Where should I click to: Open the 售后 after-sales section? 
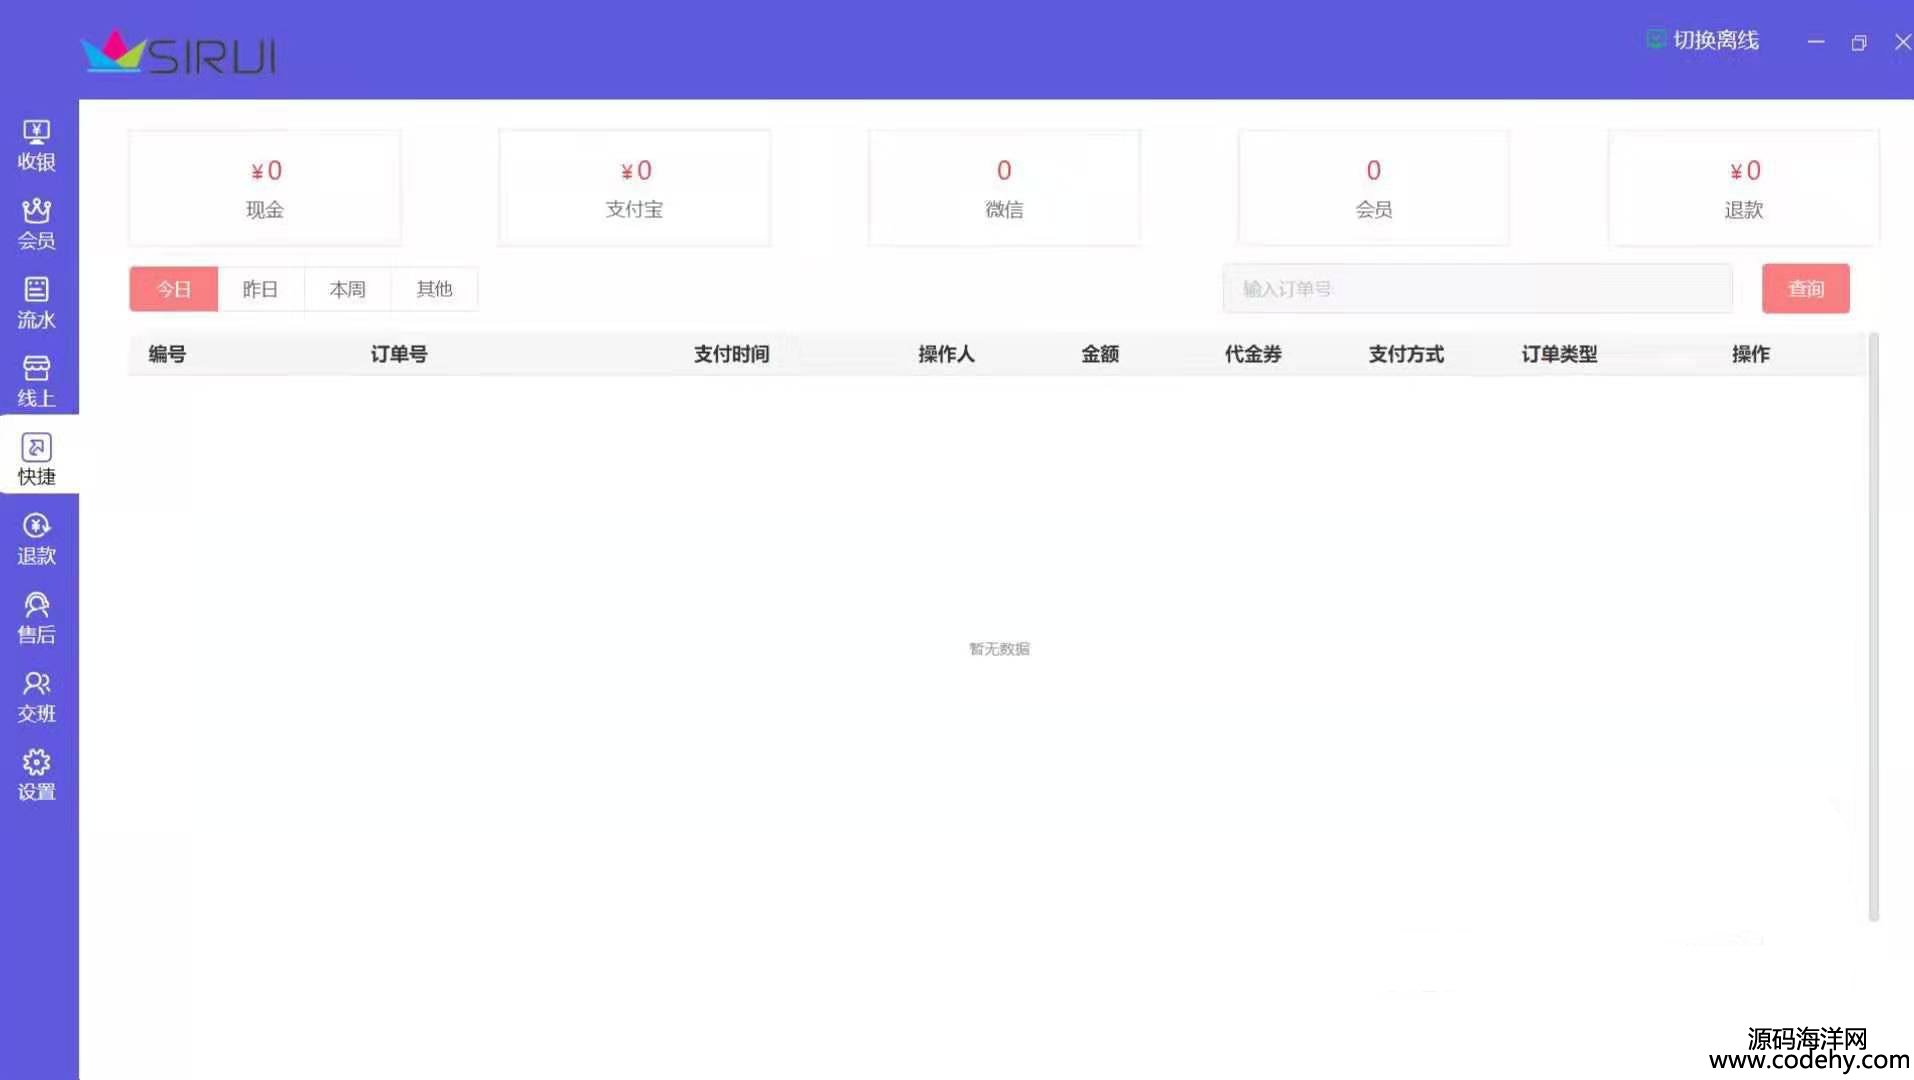point(37,618)
